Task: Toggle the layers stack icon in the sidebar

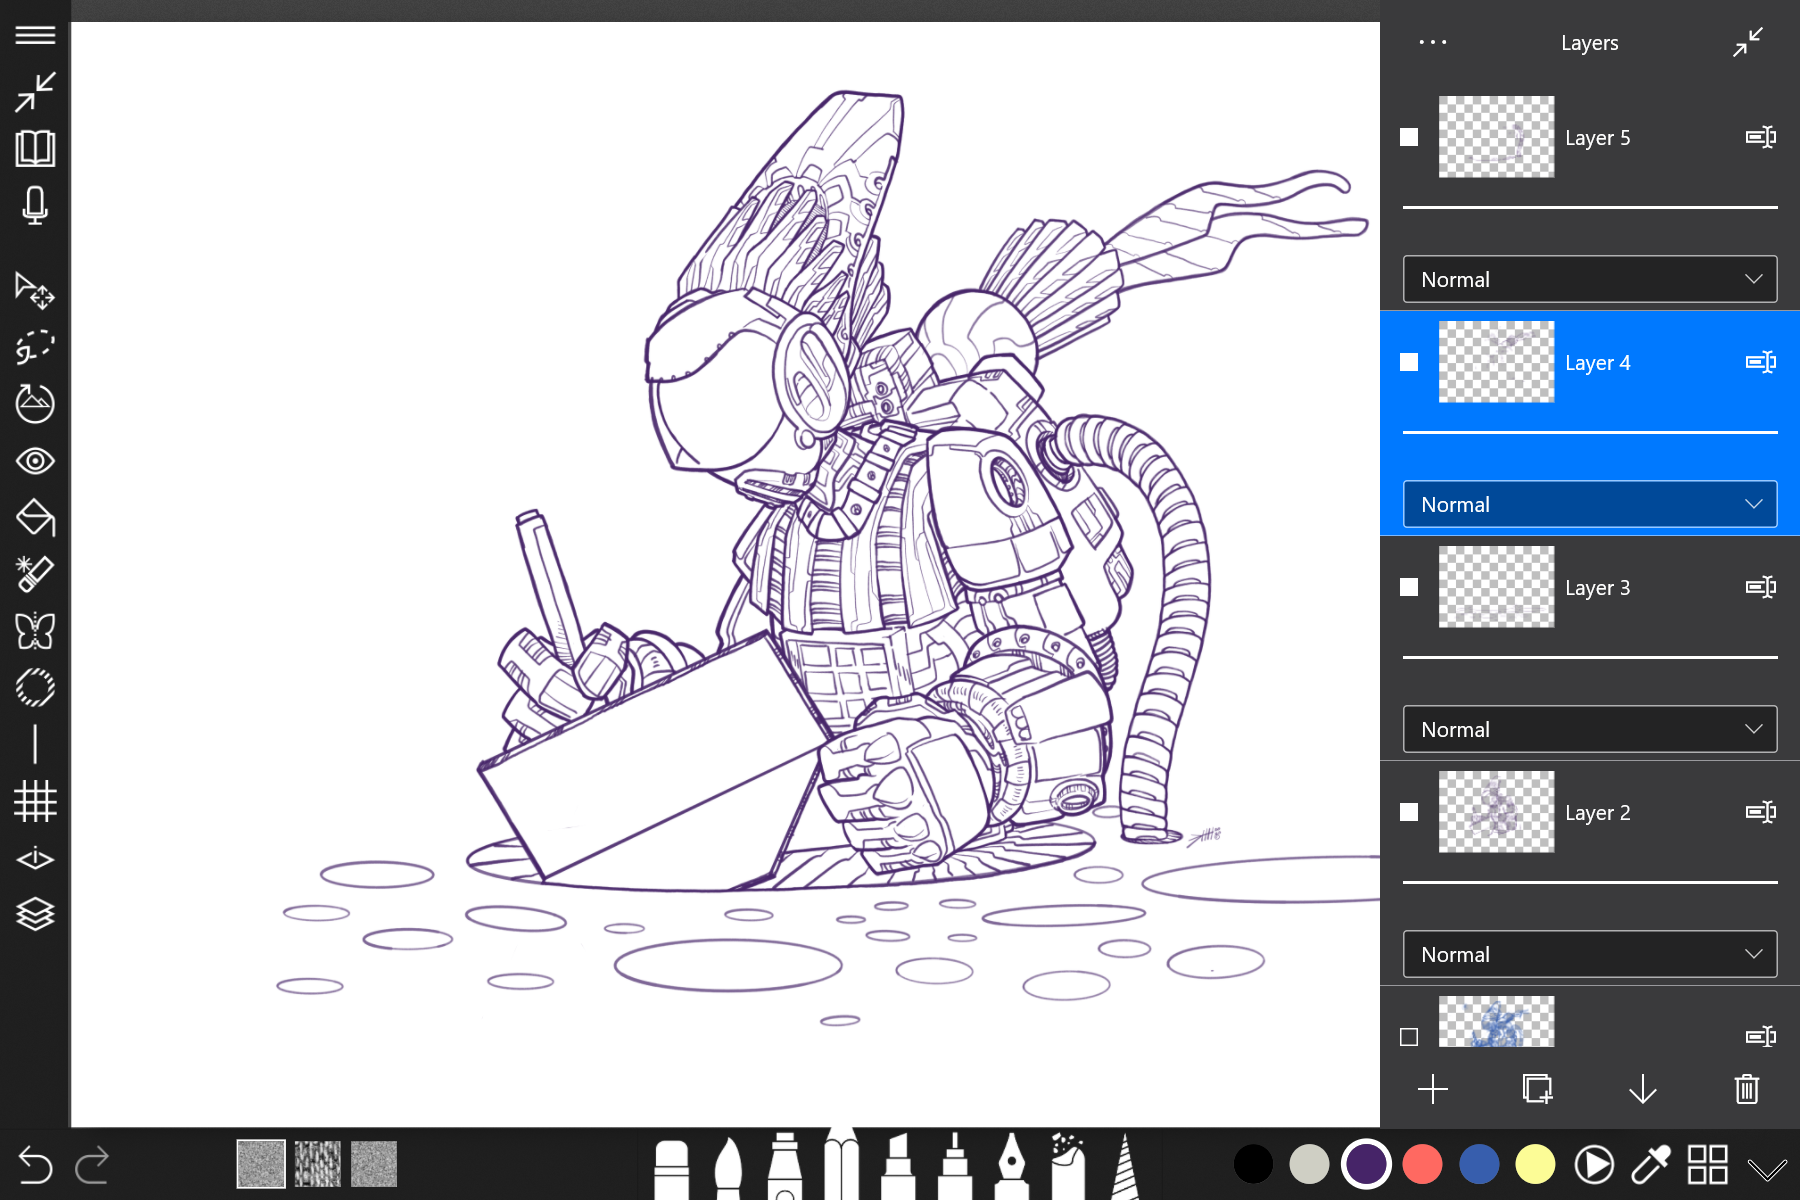Action: [x=35, y=914]
